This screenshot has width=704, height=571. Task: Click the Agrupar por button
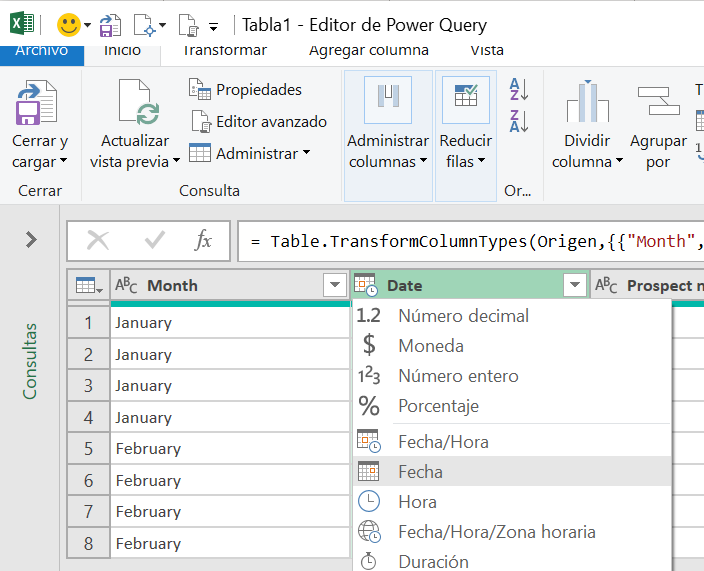[658, 128]
